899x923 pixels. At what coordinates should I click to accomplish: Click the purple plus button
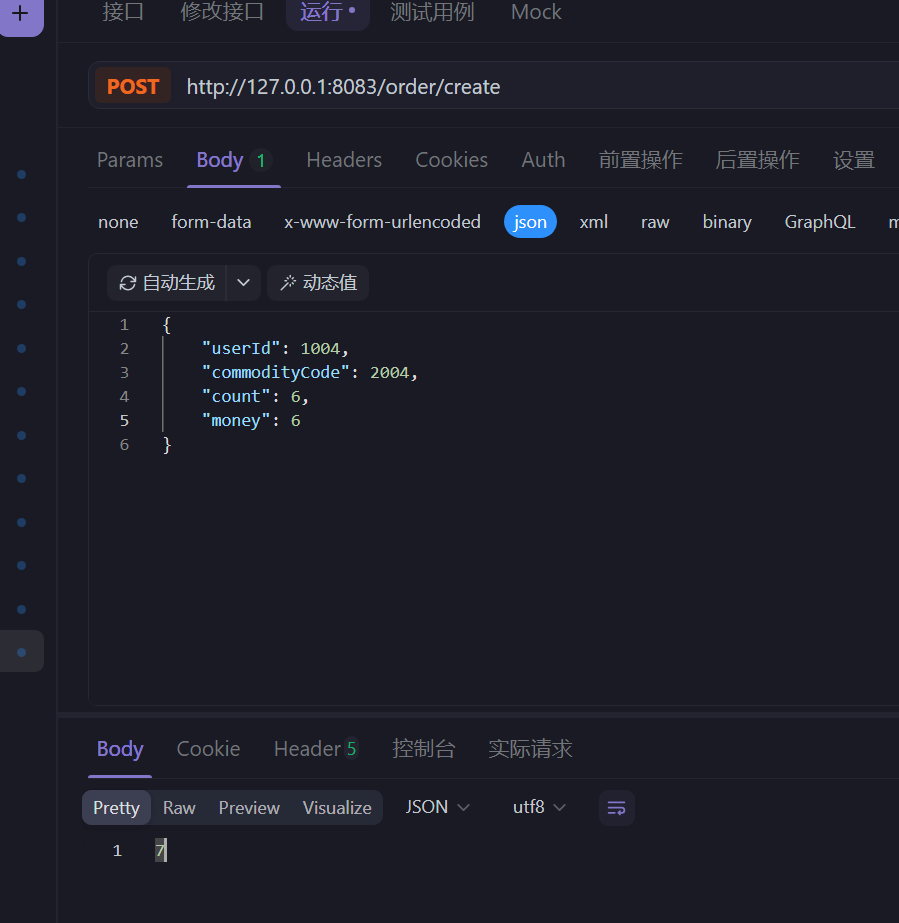pyautogui.click(x=21, y=14)
